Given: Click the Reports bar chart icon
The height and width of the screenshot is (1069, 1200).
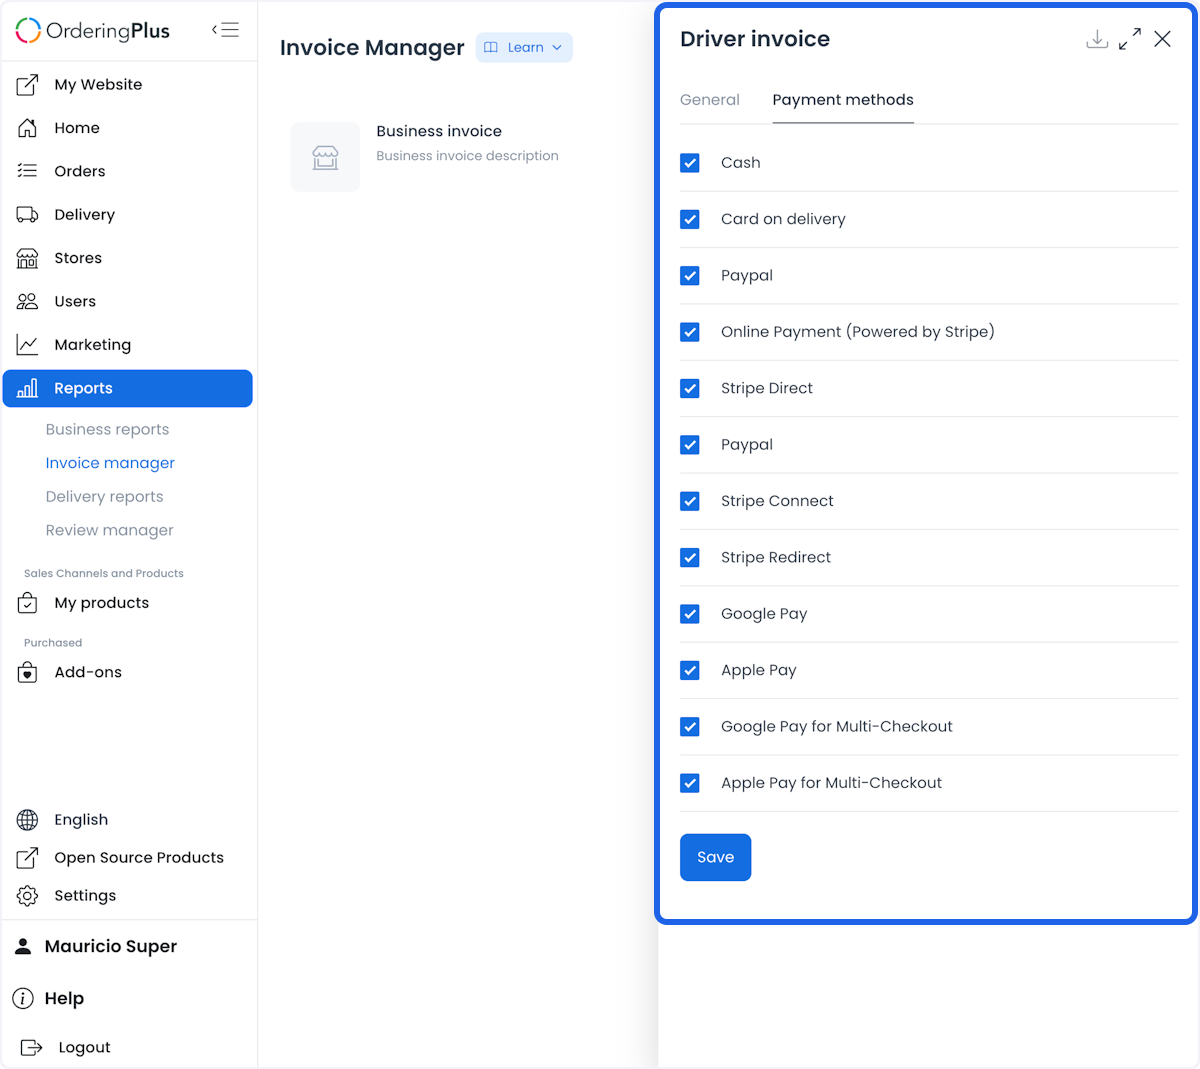Looking at the screenshot, I should [28, 388].
